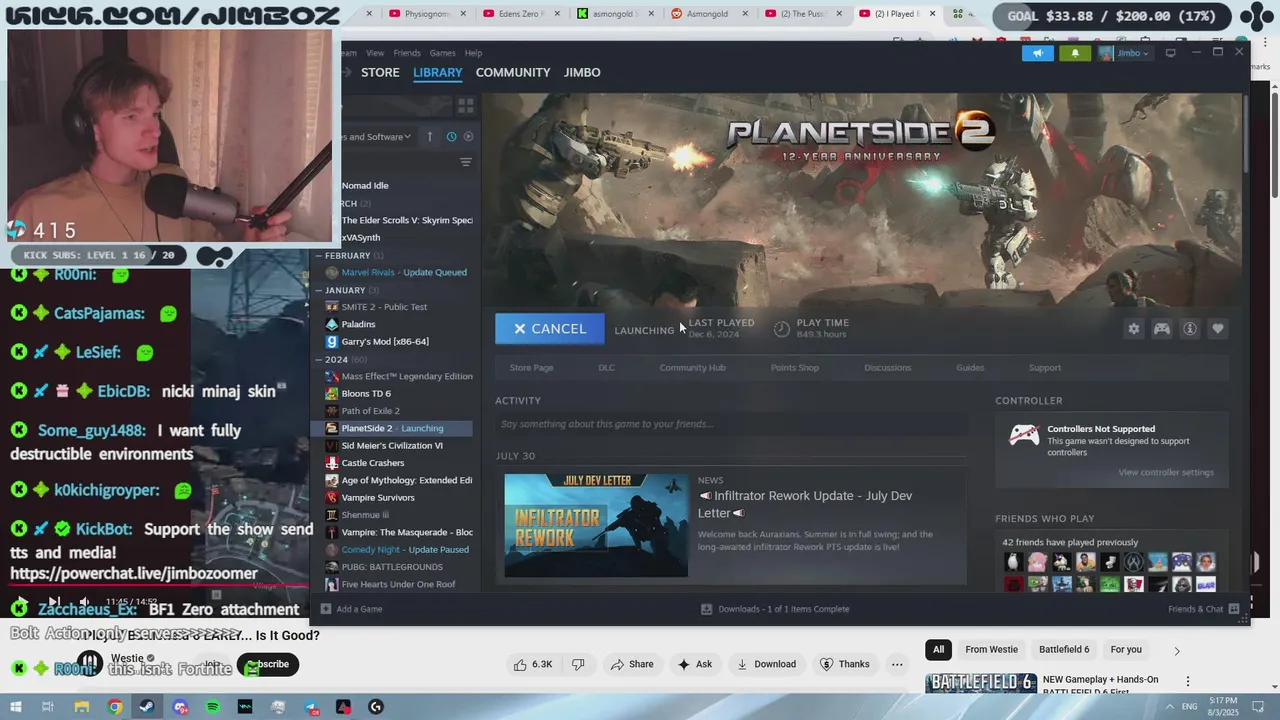
Task: Open the Games and Software dropdown
Action: pos(375,137)
